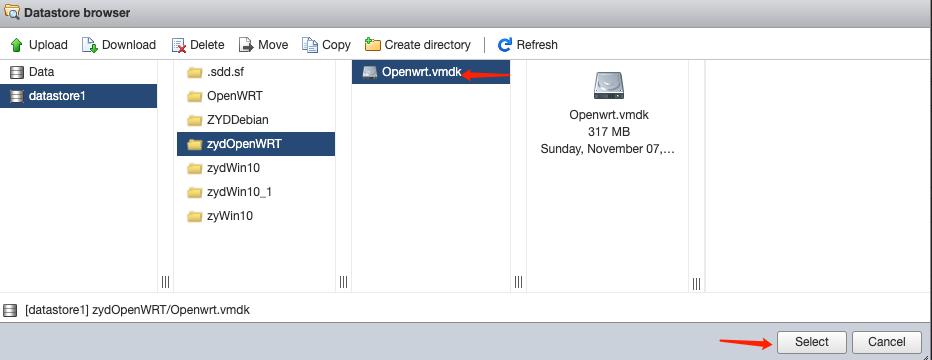The width and height of the screenshot is (932, 360).
Task: Click the column handle after the preview pane
Action: coord(697,283)
